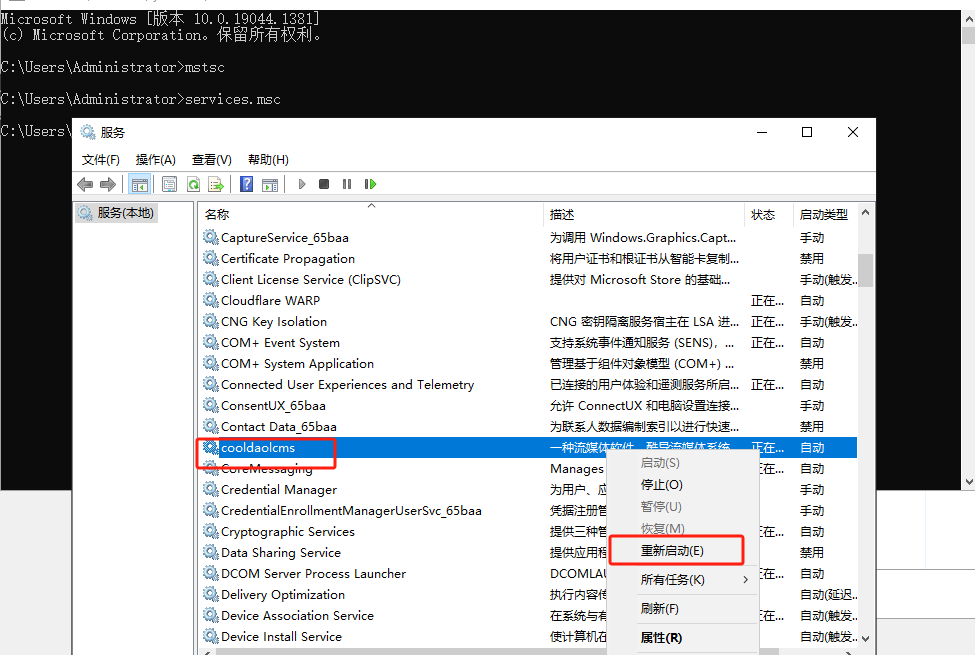Image resolution: width=975 pixels, height=655 pixels.
Task: Open the 操作(A) menu
Action: pos(155,159)
